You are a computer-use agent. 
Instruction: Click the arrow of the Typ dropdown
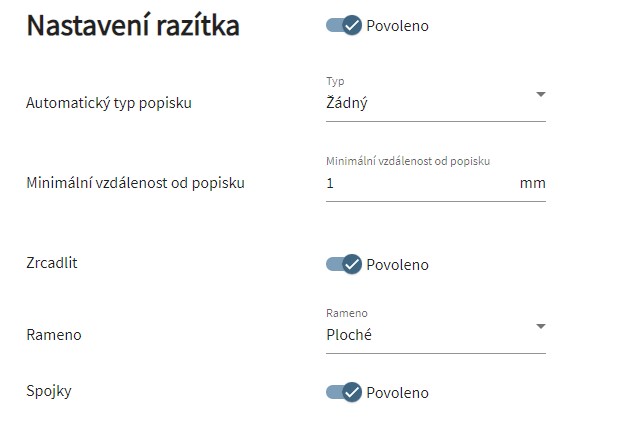coord(540,94)
